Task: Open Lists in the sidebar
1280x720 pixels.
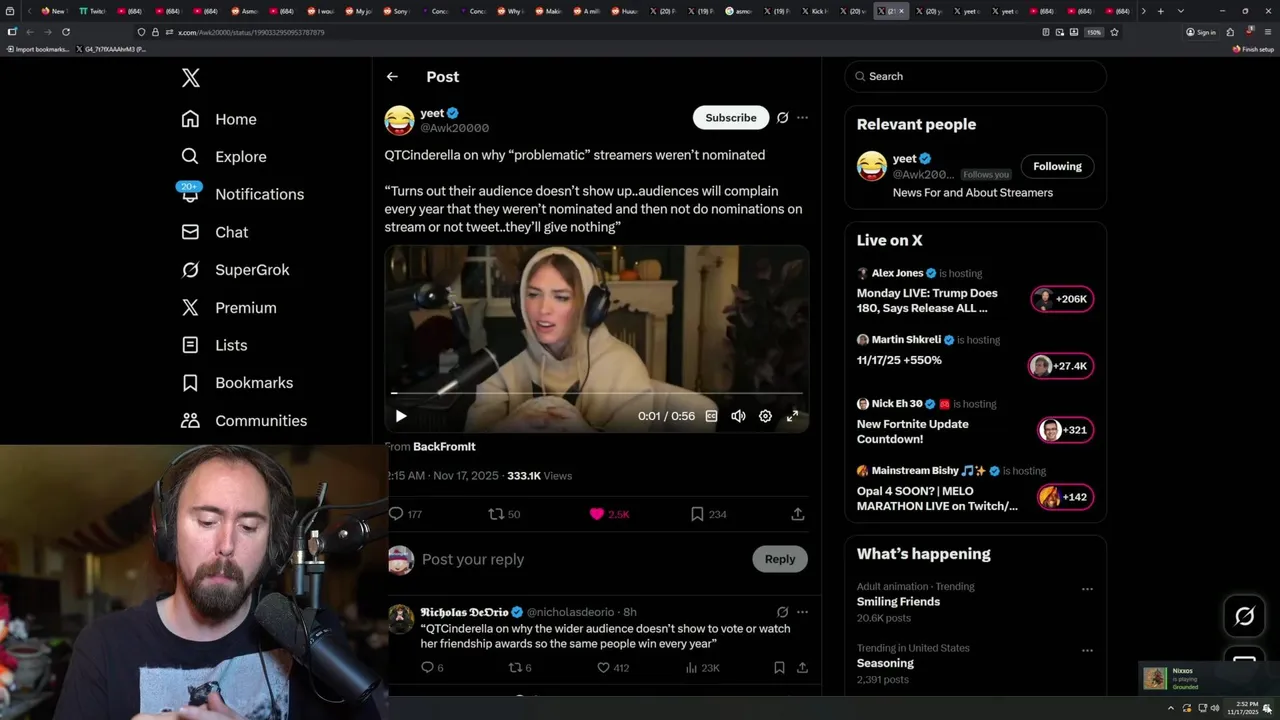Action: [x=214, y=345]
